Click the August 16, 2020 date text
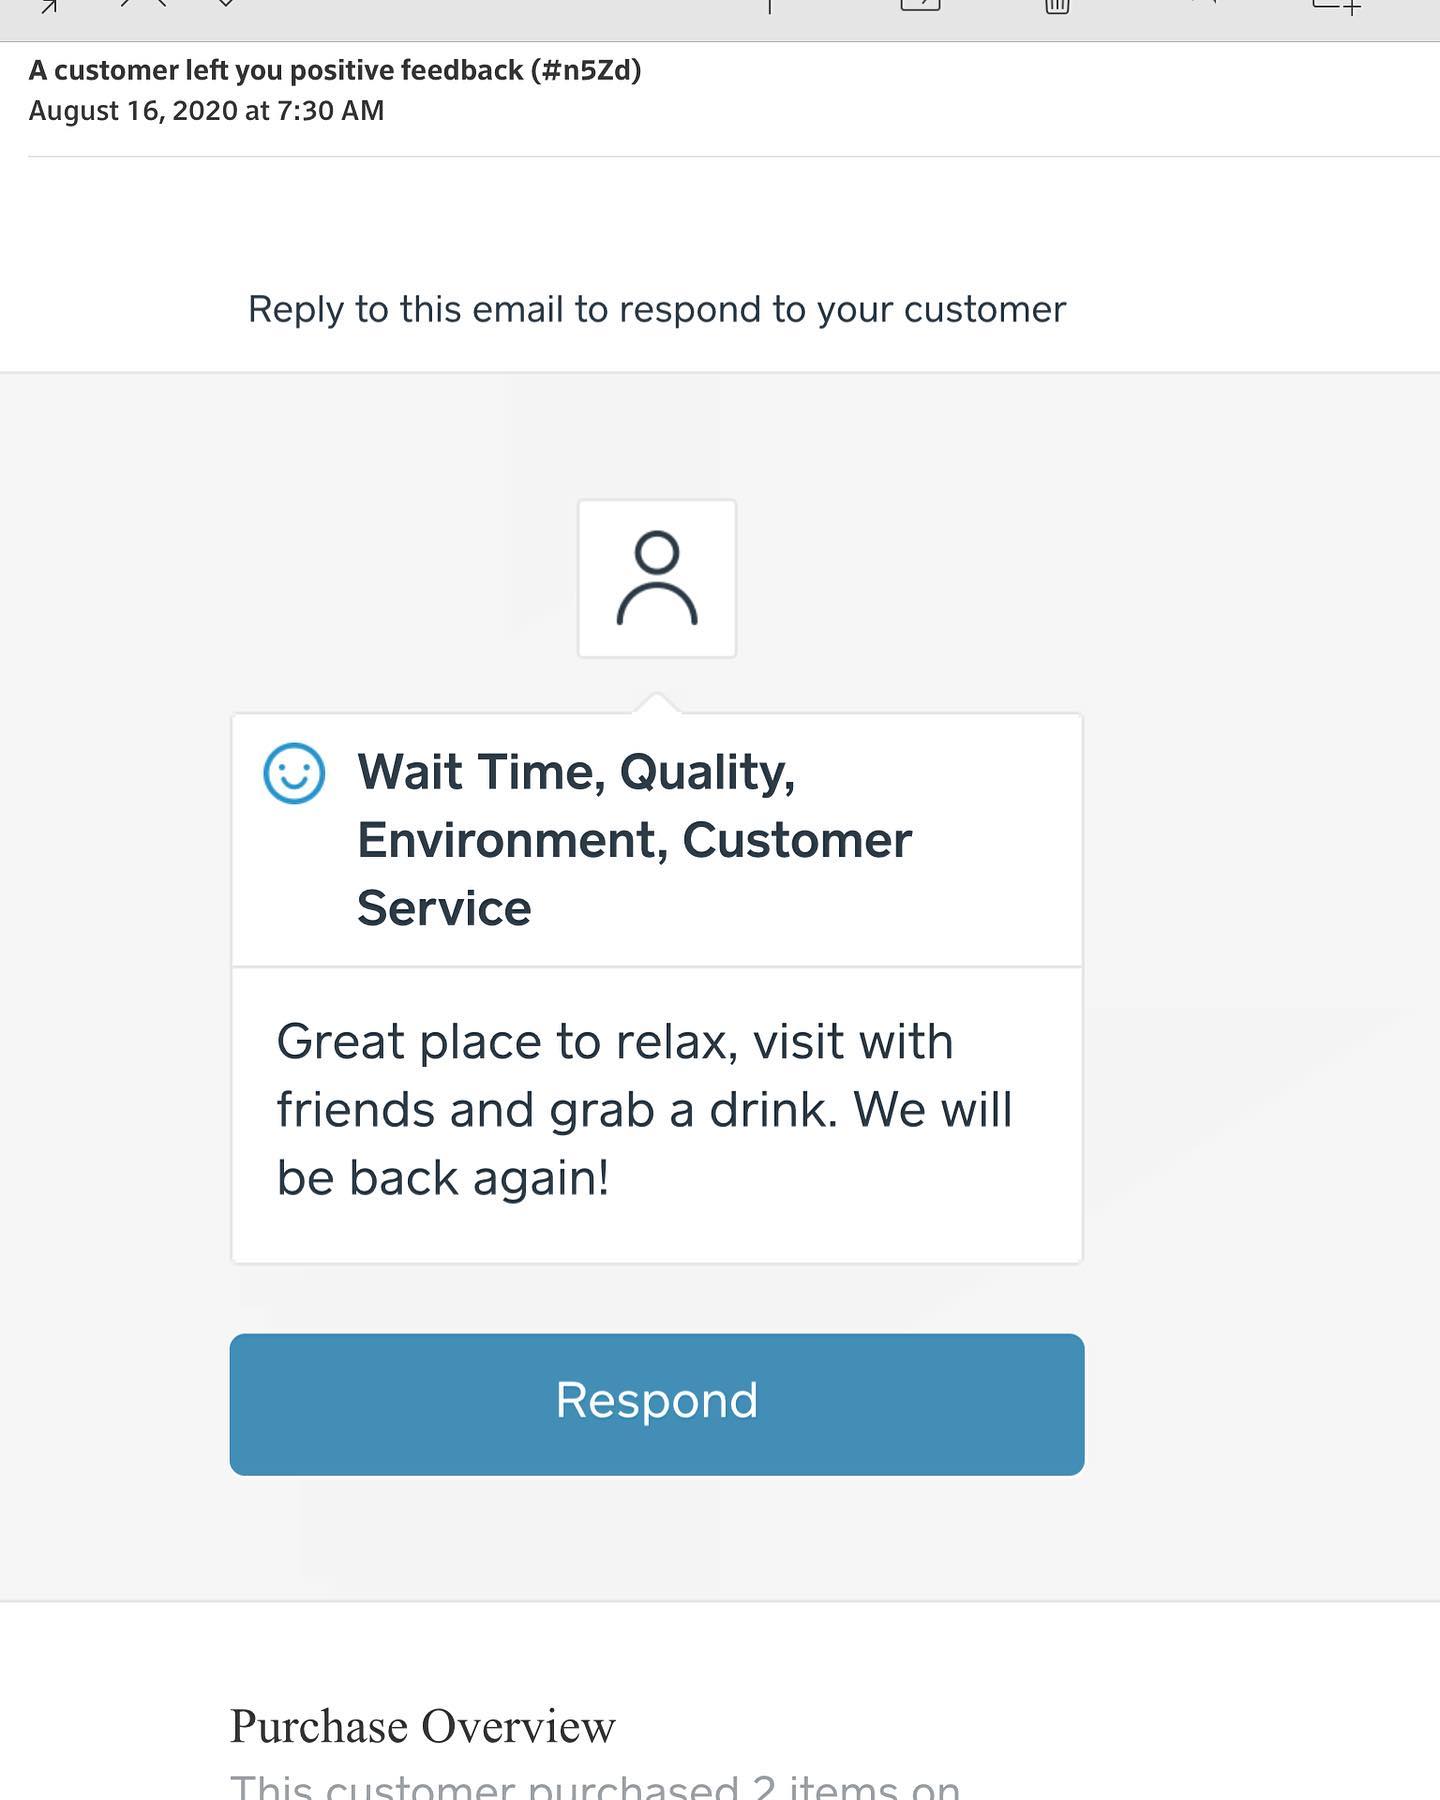The image size is (1440, 1800). pos(206,111)
